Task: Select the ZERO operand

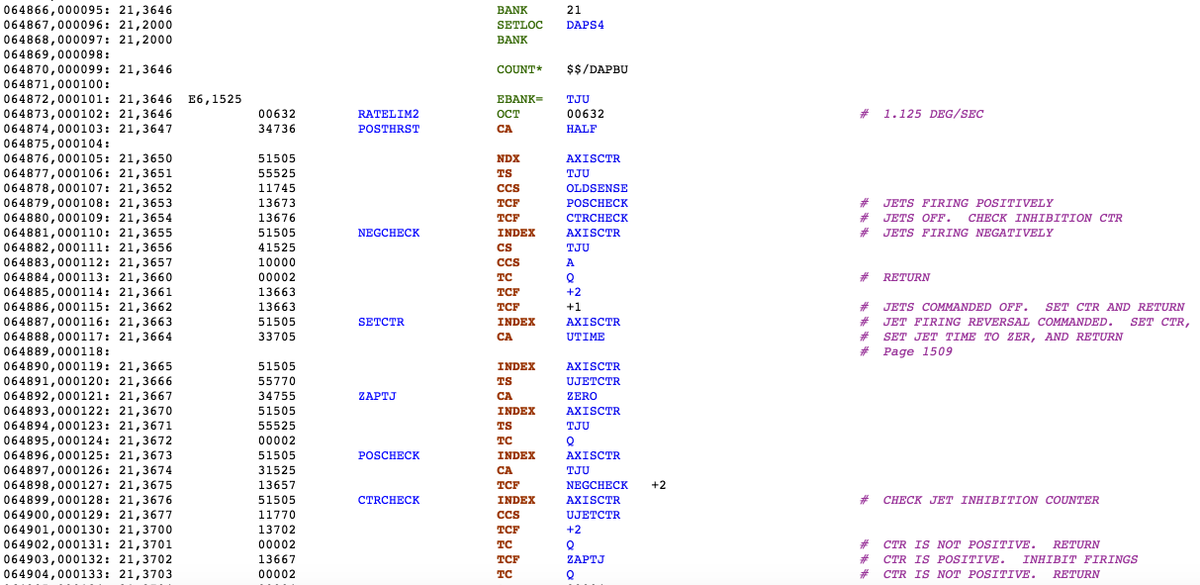Action: (x=581, y=396)
